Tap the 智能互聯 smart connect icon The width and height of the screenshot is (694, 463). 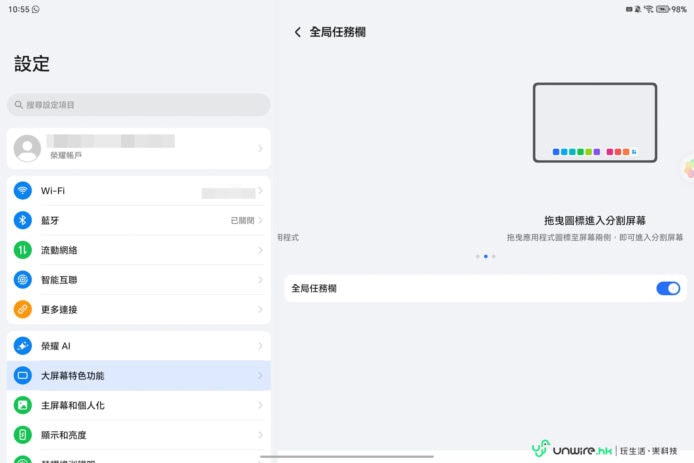click(23, 280)
